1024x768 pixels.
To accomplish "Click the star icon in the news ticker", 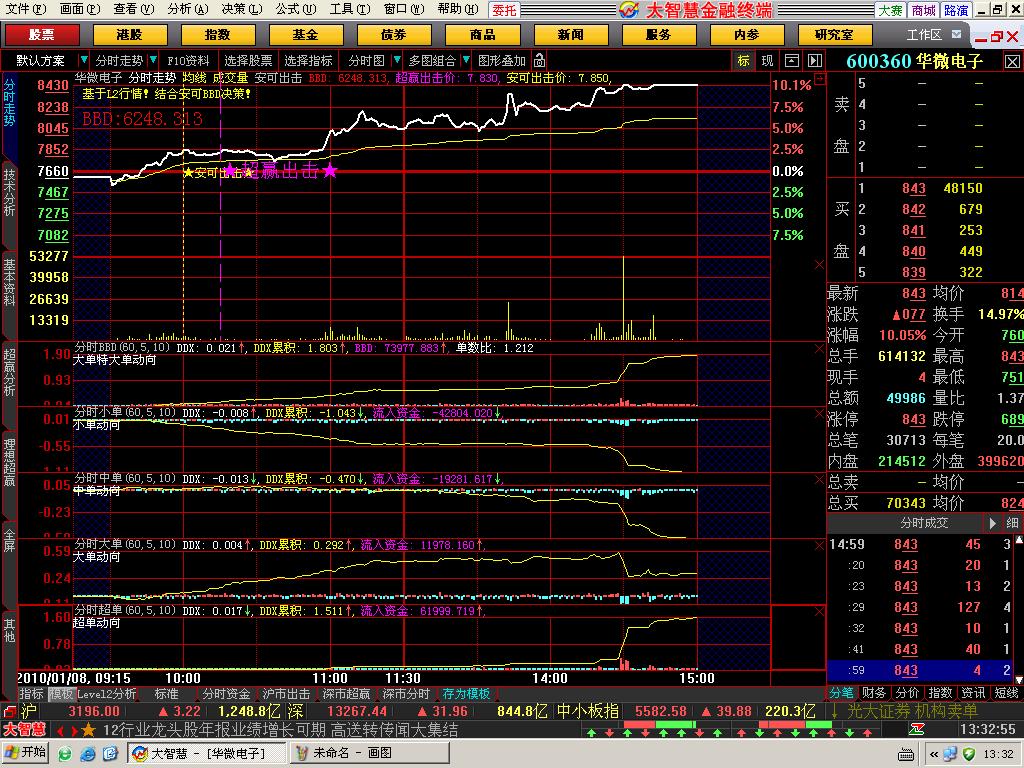I will click(88, 729).
